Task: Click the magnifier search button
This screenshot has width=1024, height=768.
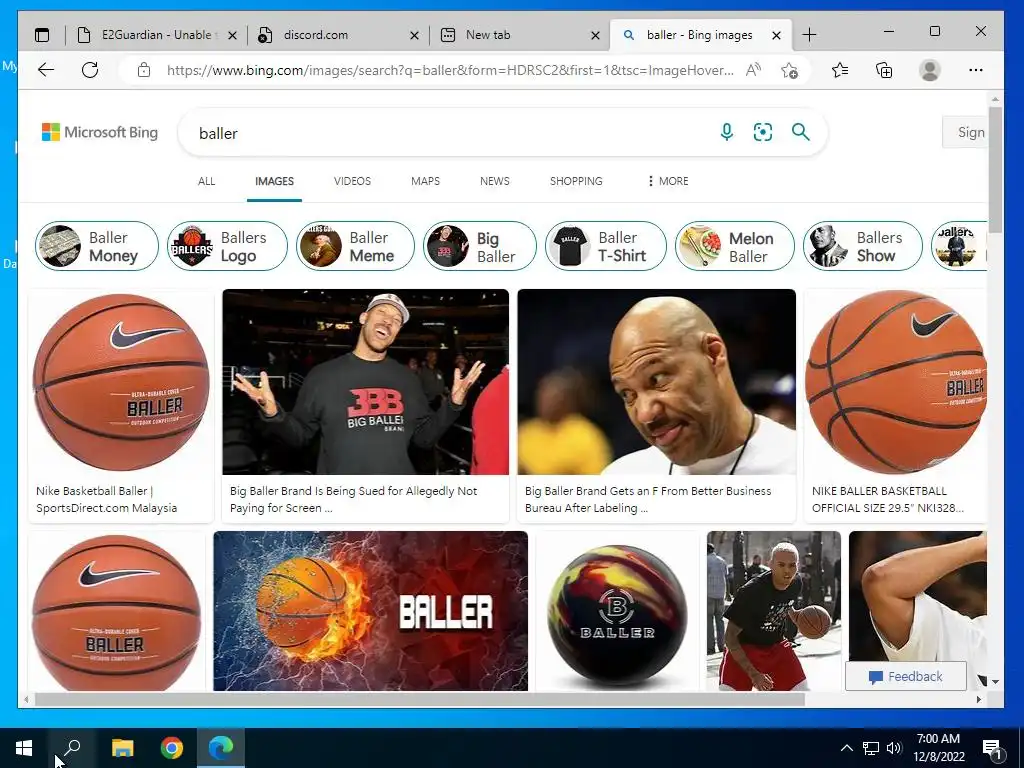Action: pos(801,133)
